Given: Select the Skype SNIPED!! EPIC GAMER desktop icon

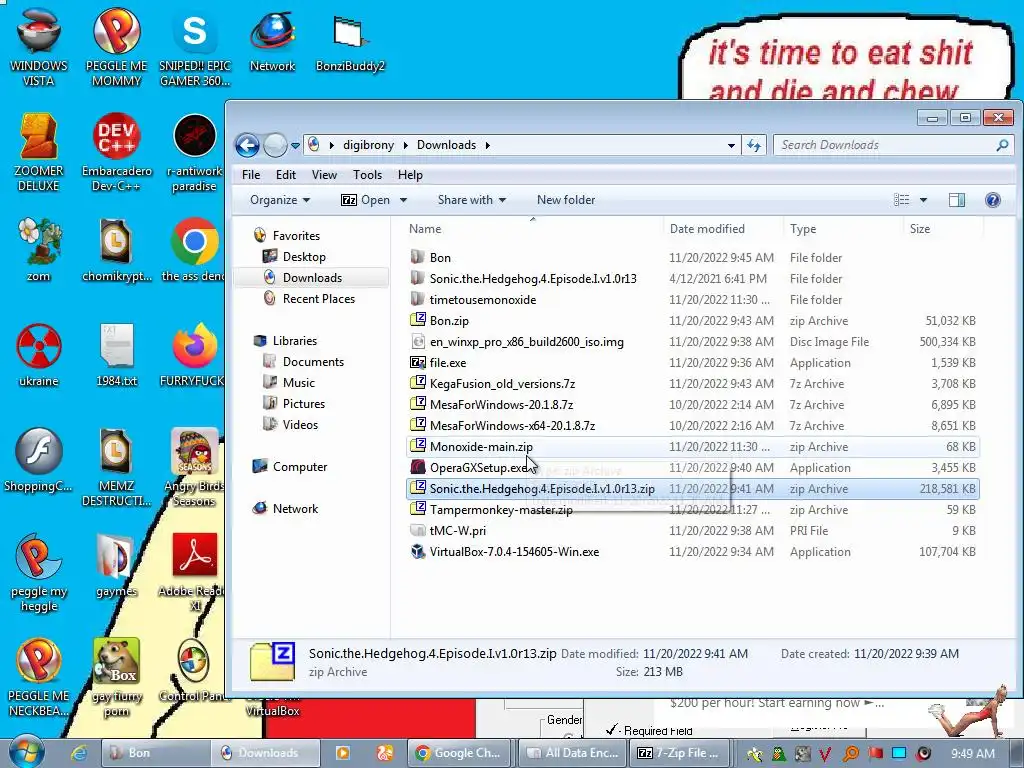Looking at the screenshot, I should click(x=195, y=47).
